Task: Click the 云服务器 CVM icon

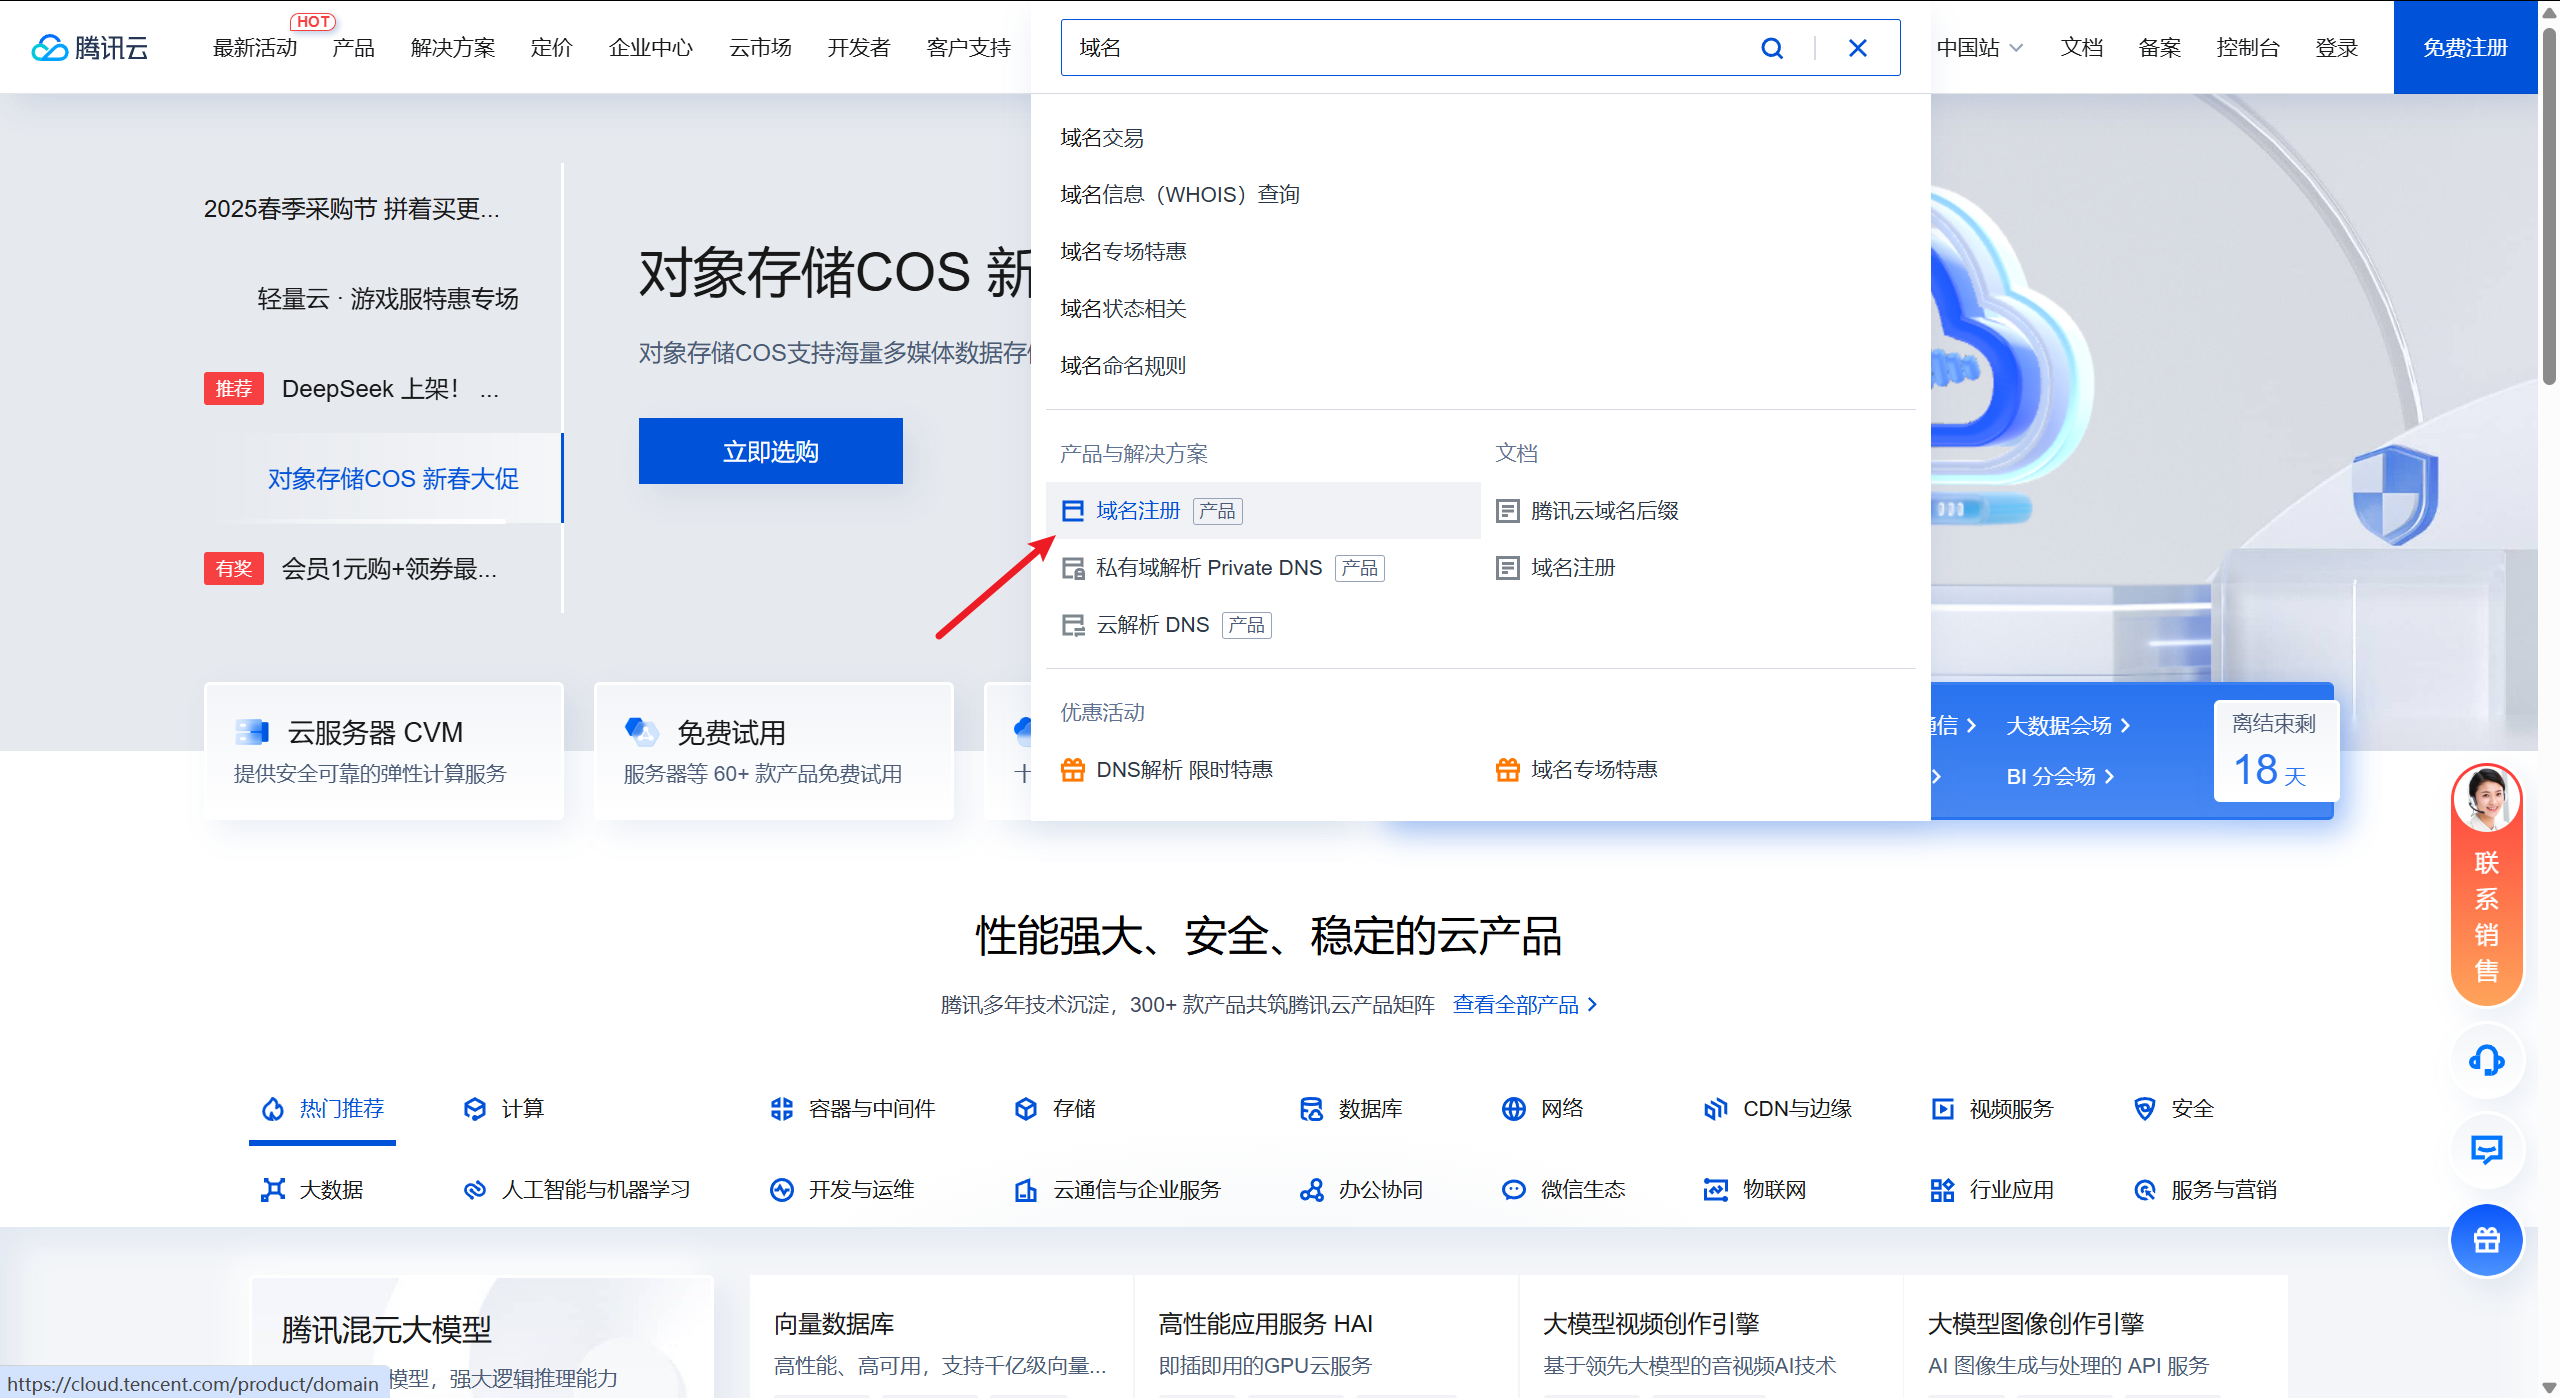Action: tap(252, 732)
